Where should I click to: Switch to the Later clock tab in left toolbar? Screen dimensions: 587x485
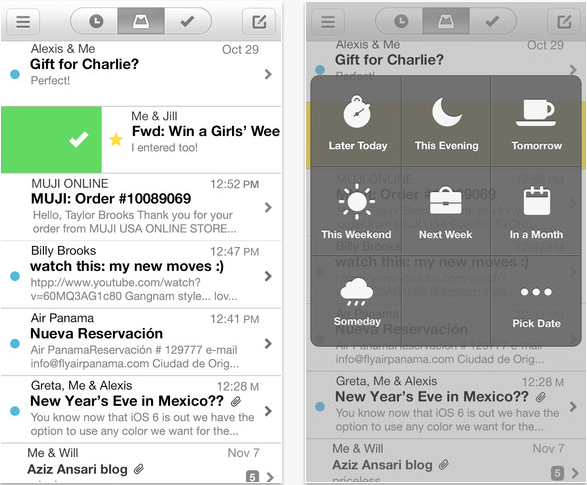96,21
